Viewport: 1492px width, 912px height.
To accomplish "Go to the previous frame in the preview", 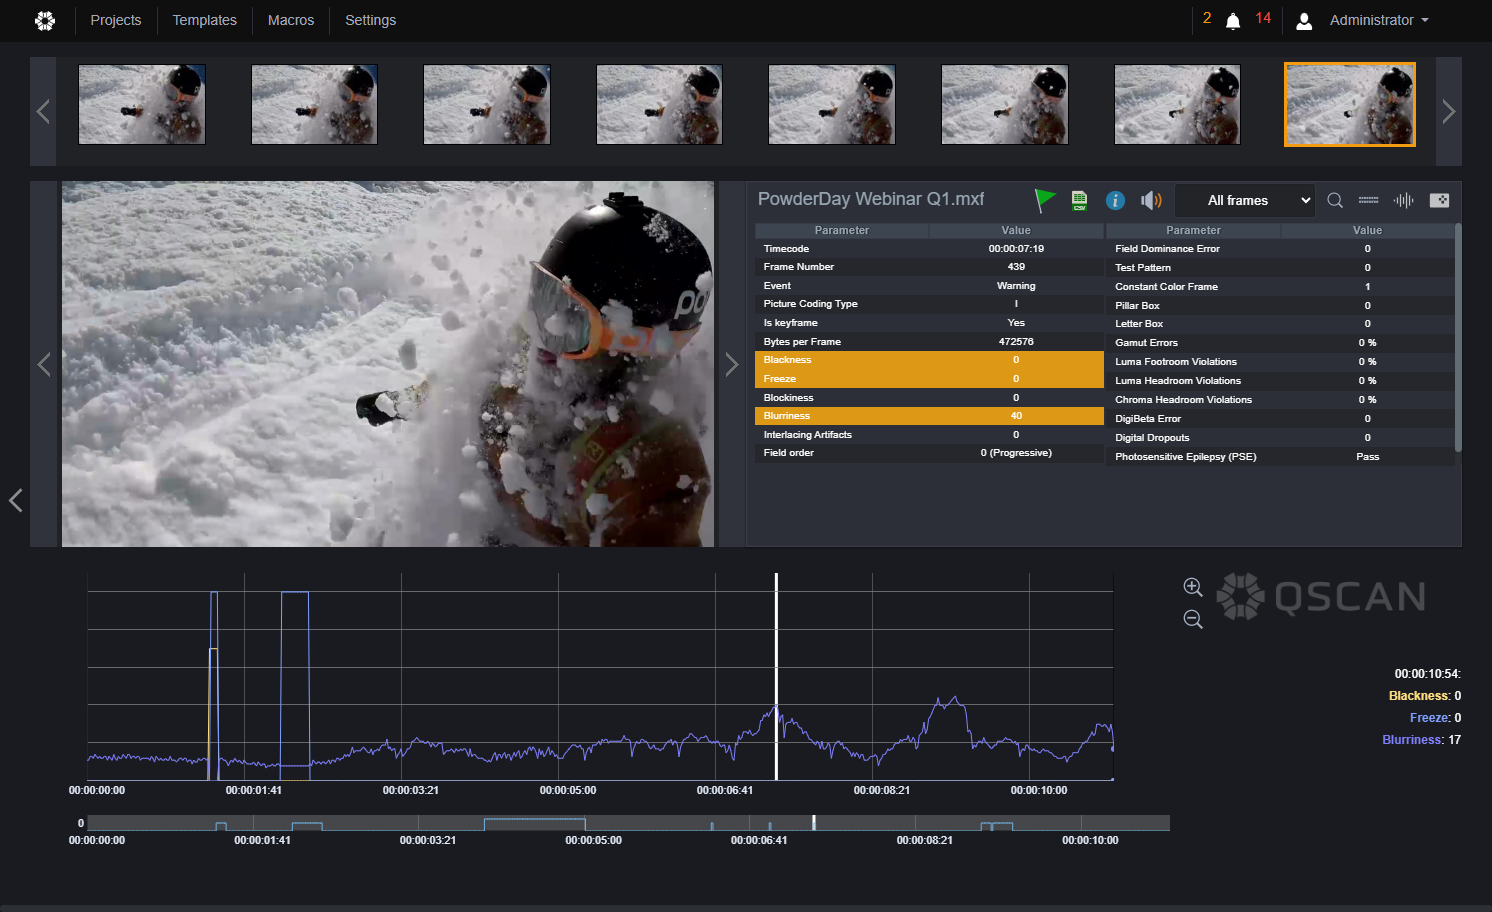I will coord(44,364).
